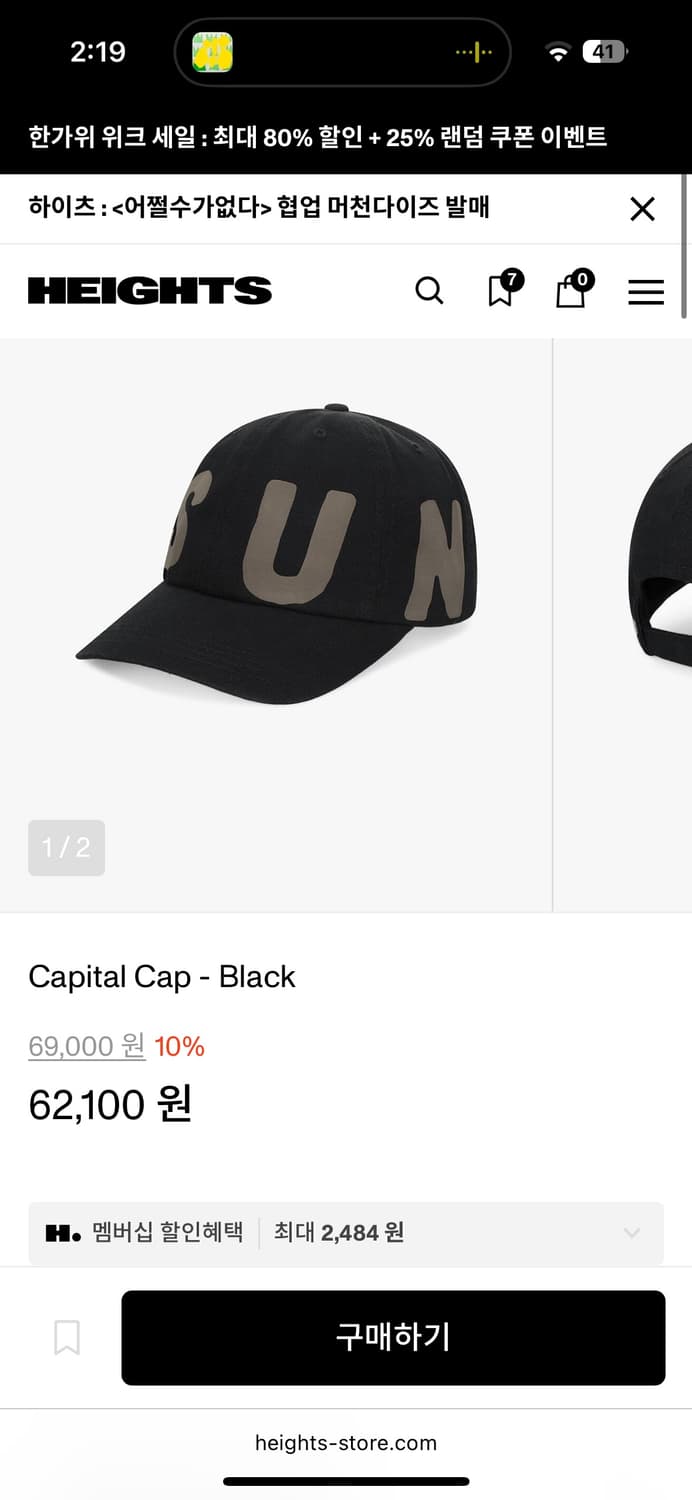Toggle bookmark for this cap

coord(67,1337)
